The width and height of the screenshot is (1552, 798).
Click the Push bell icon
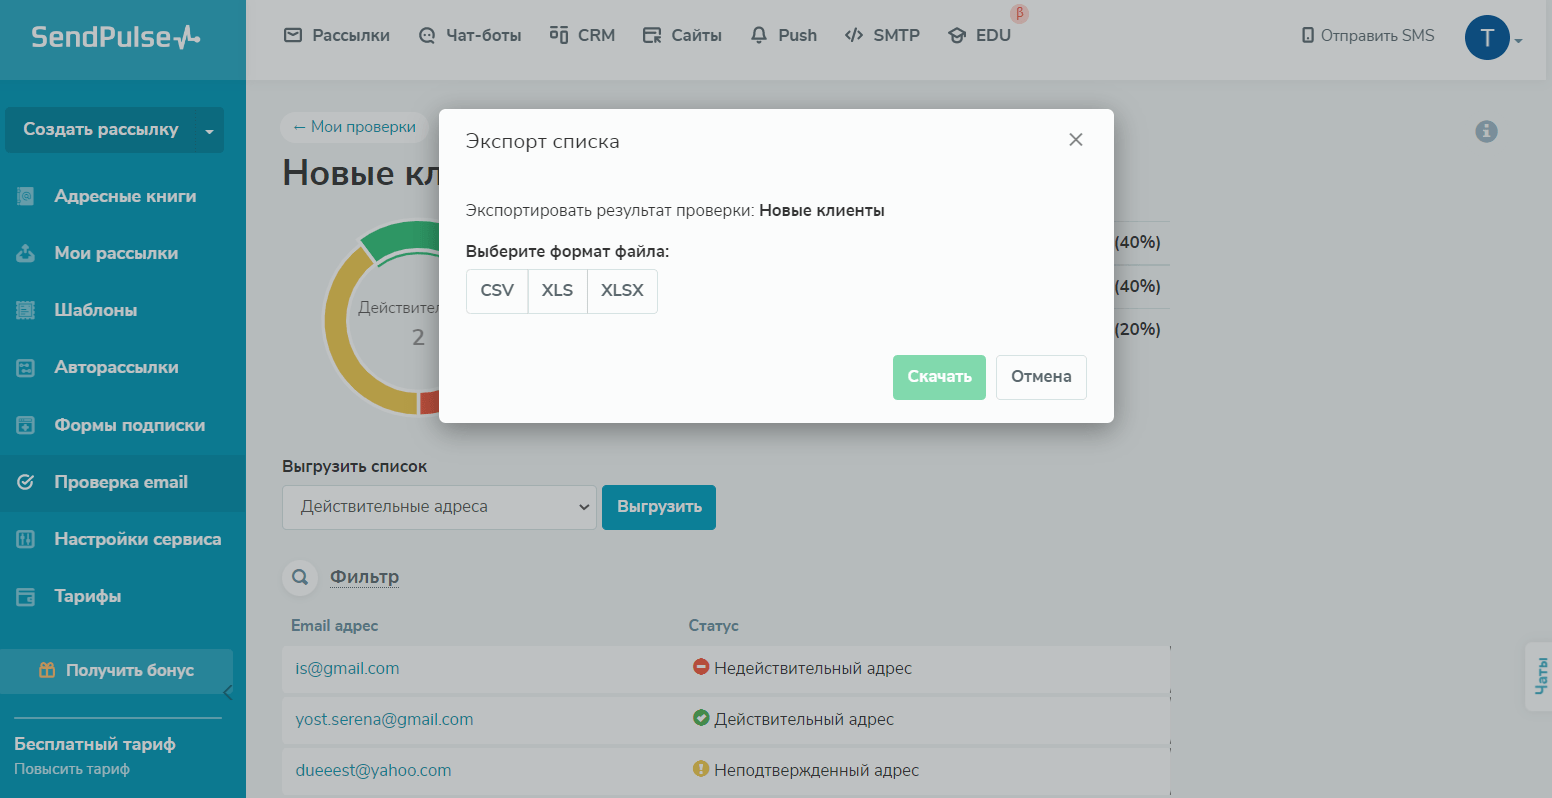759,35
